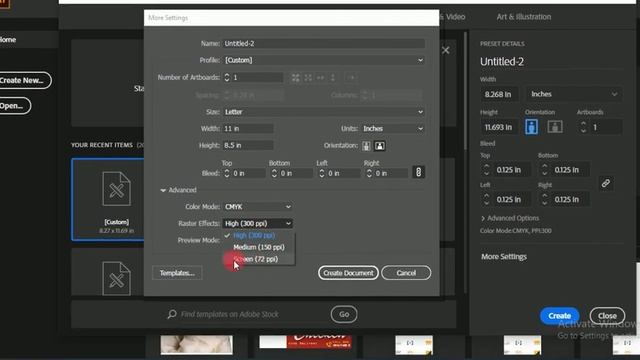The height and width of the screenshot is (360, 640).
Task: Adjust Bottom bleed stepper in More Settings
Action: point(274,173)
